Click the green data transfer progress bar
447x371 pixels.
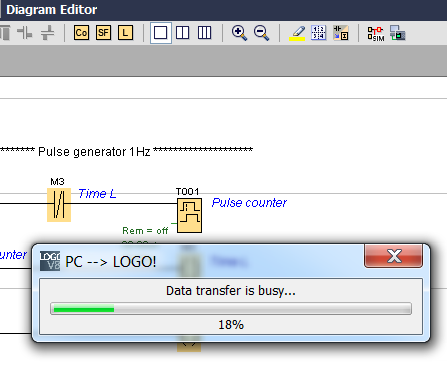coord(231,309)
